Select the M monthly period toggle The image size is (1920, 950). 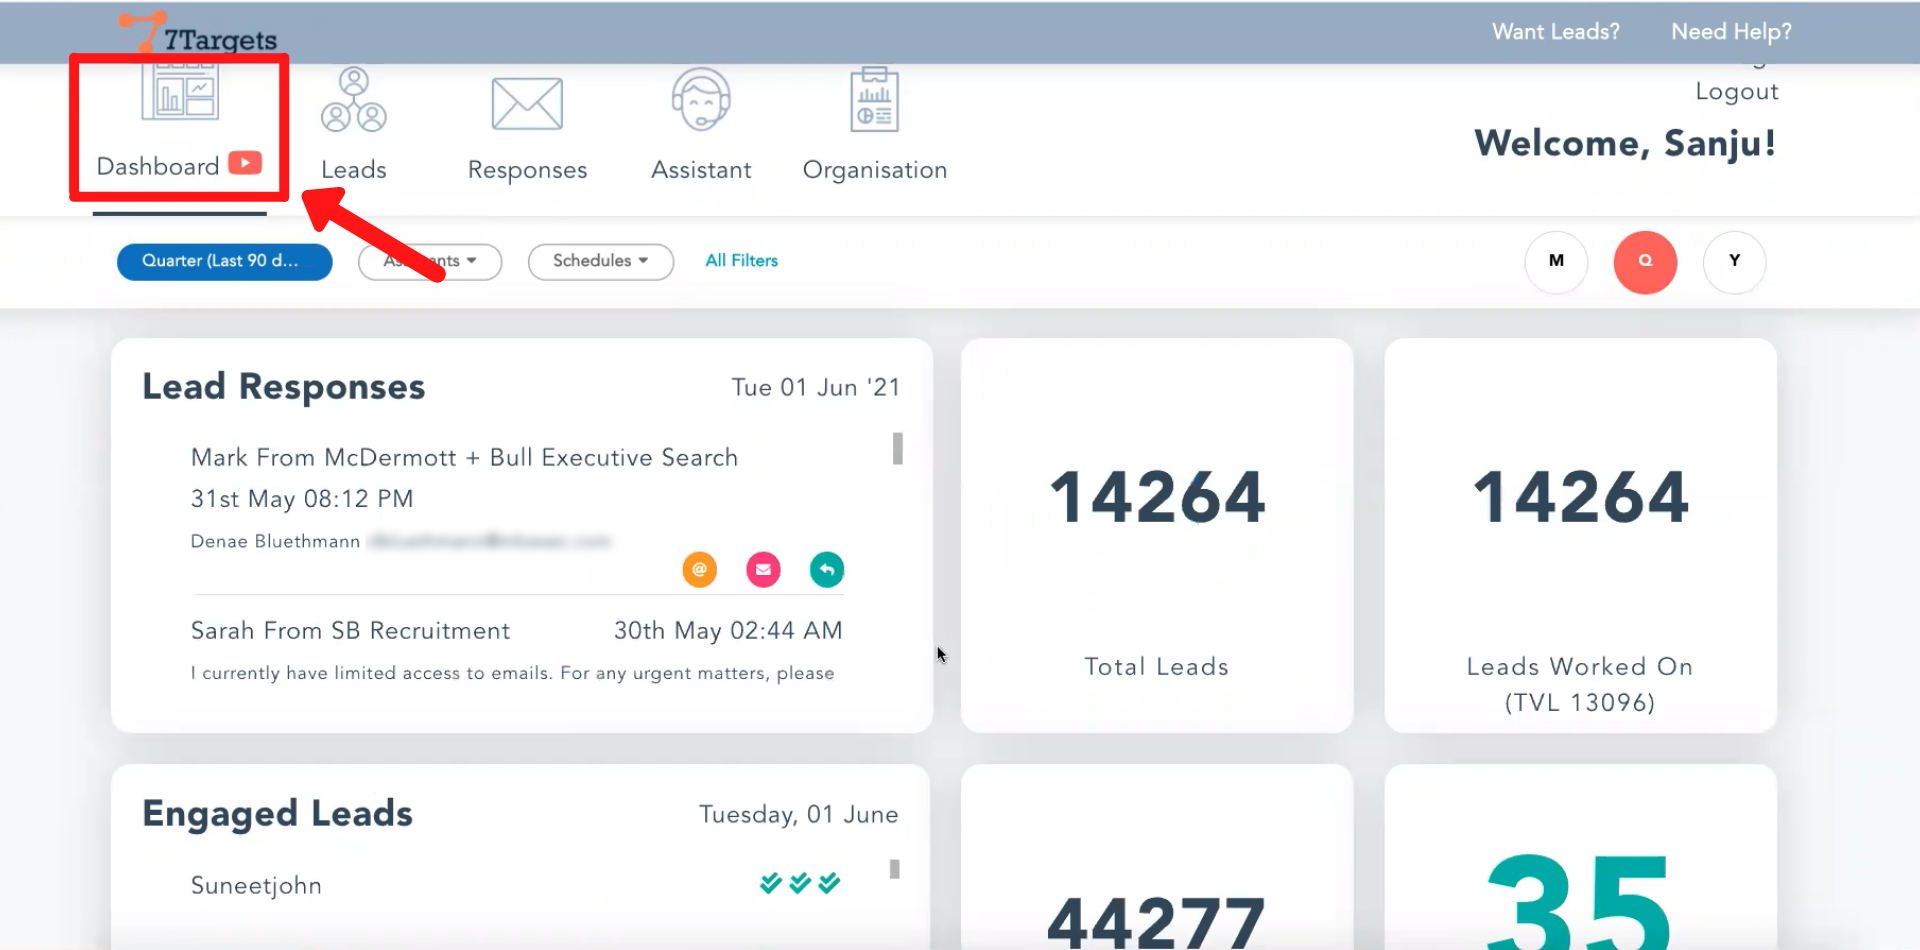point(1556,261)
